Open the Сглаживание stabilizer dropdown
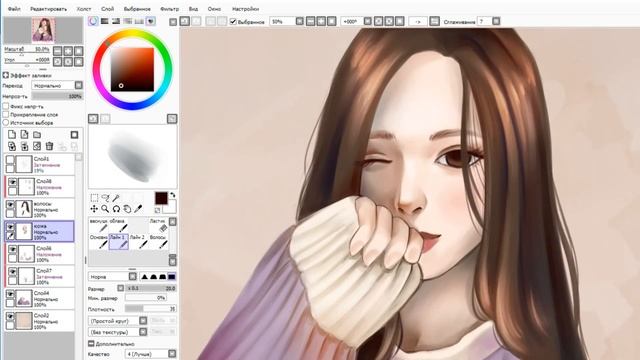This screenshot has width=640, height=360. coord(496,21)
